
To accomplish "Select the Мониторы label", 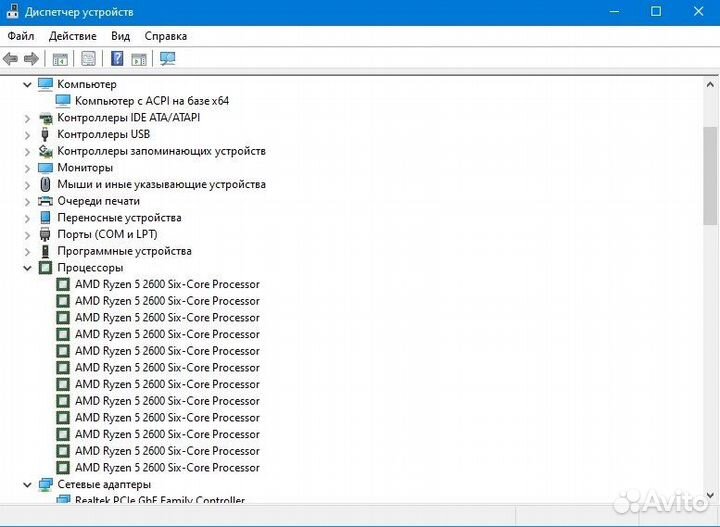I will pyautogui.click(x=85, y=168).
